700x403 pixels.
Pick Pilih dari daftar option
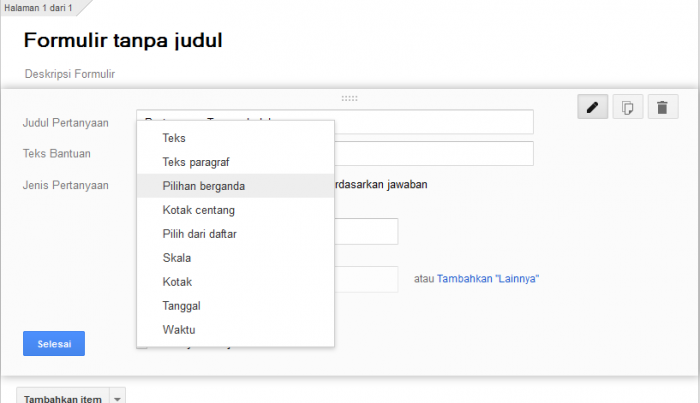tap(235, 234)
